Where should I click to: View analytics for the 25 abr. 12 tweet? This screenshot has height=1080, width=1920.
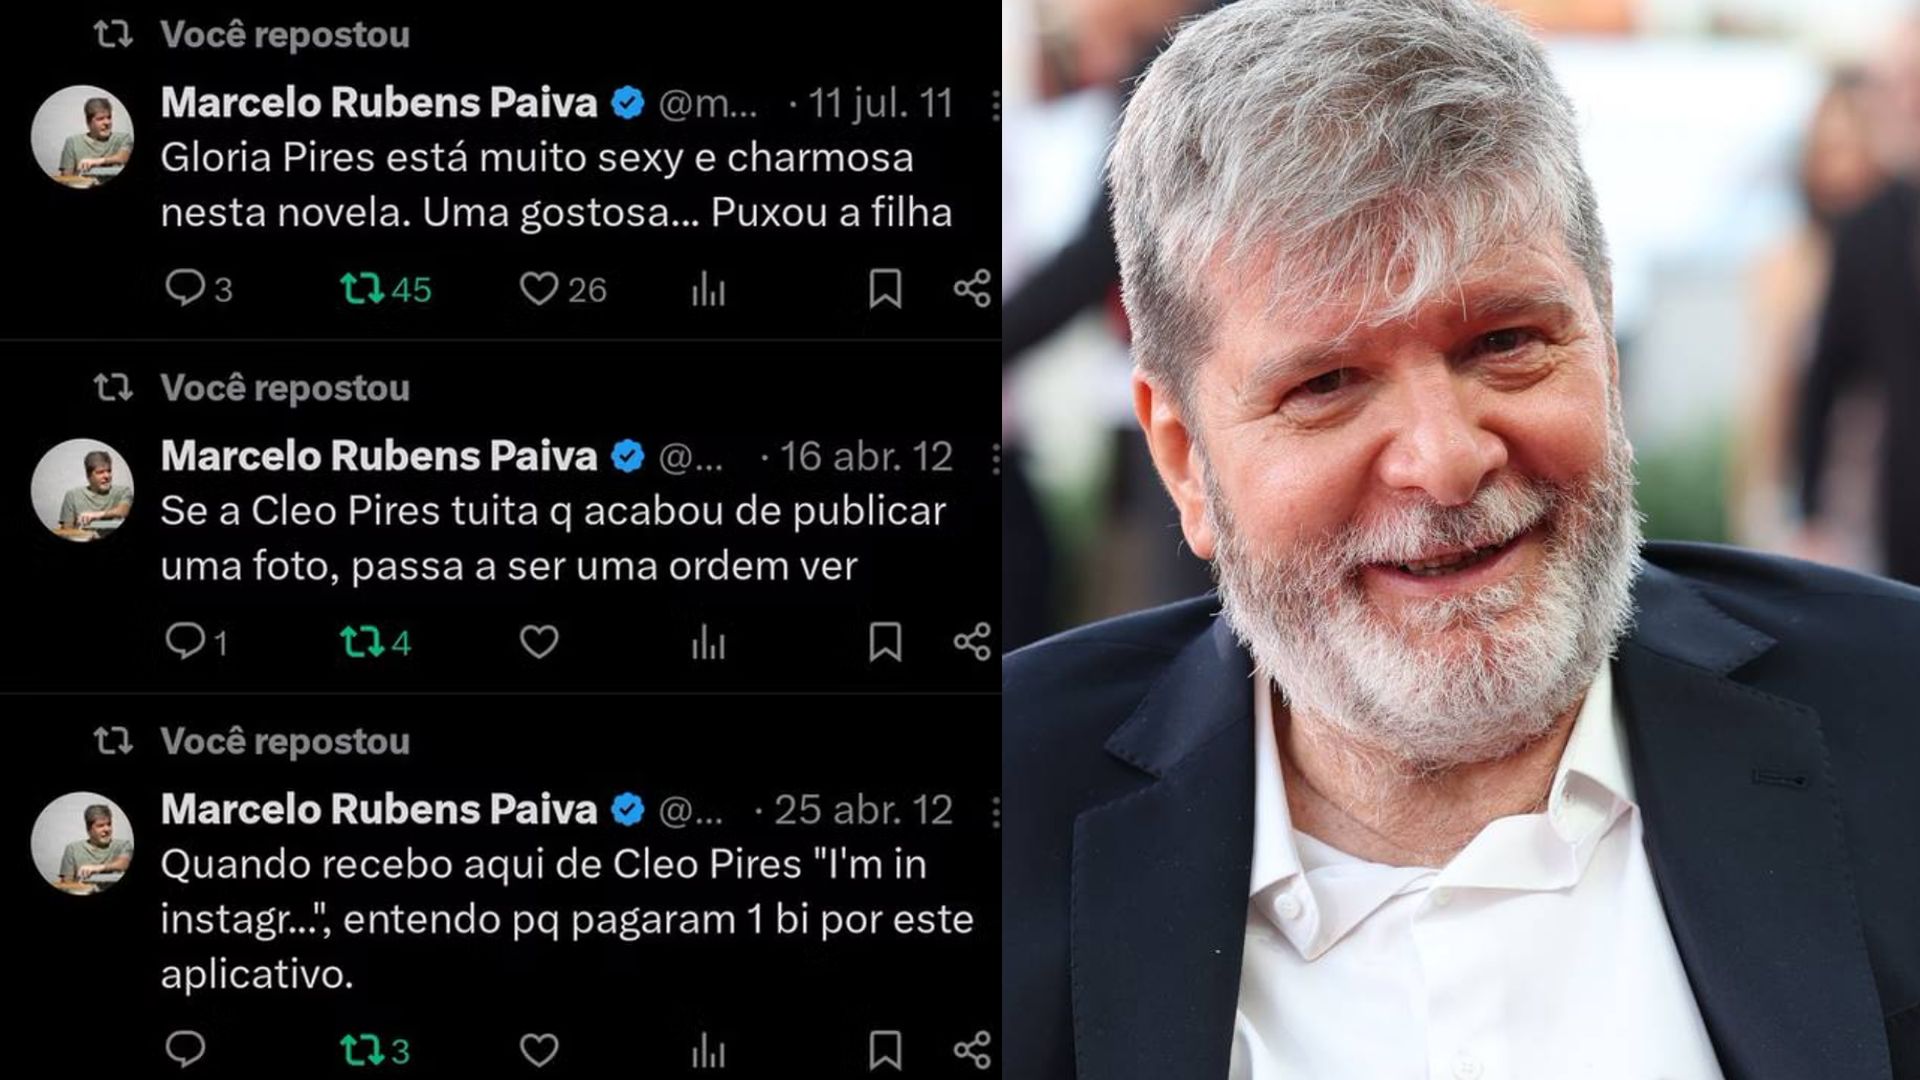coord(708,1050)
